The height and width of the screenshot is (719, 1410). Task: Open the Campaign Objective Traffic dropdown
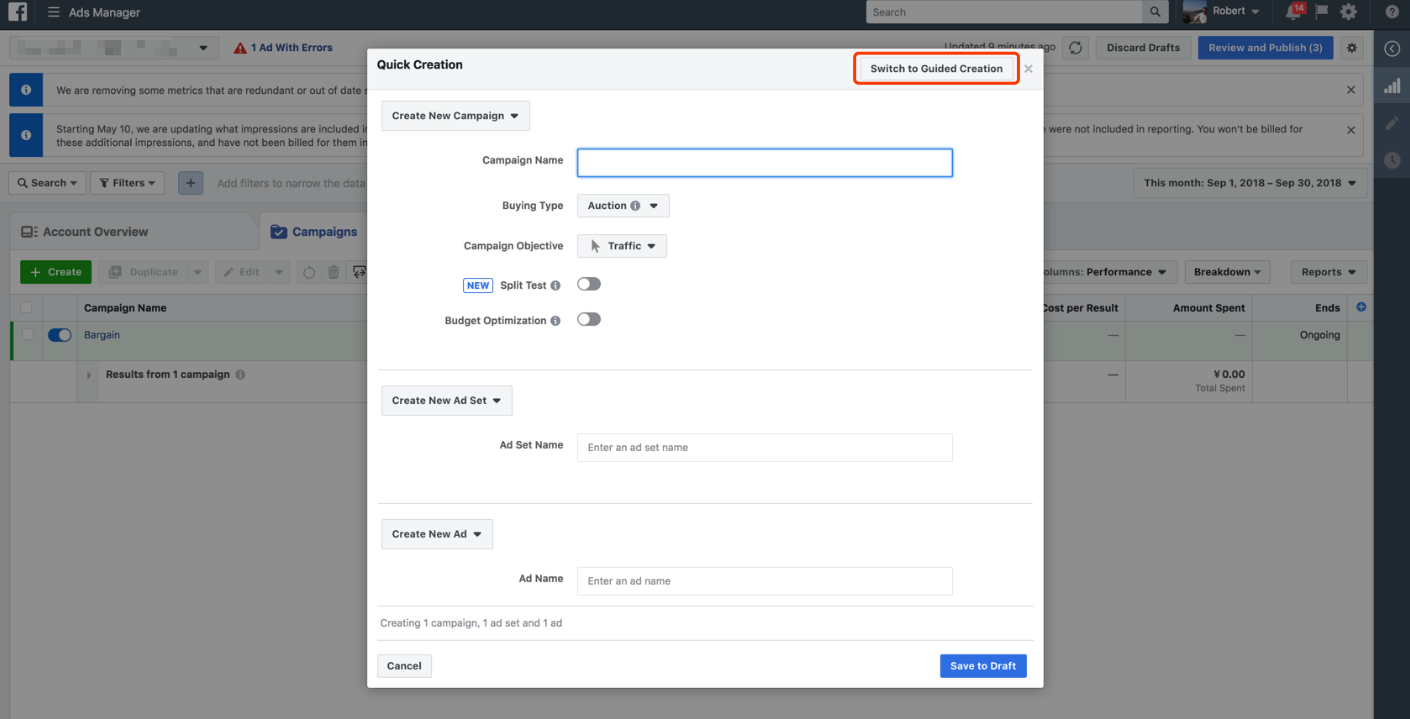pos(622,246)
